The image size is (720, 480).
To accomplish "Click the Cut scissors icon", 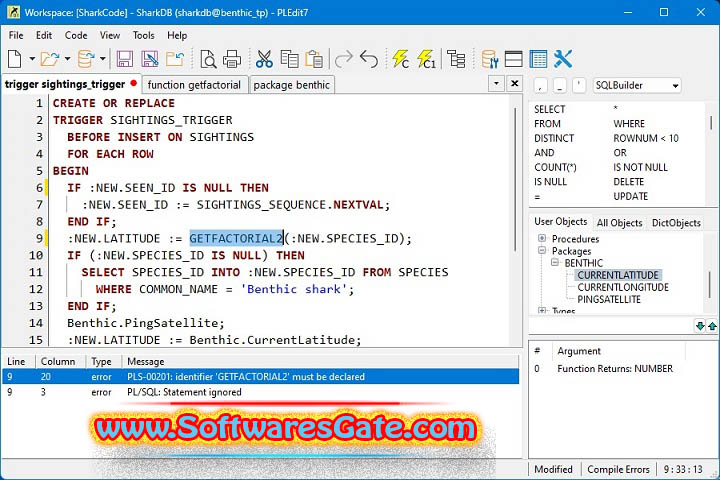I will click(x=264, y=59).
